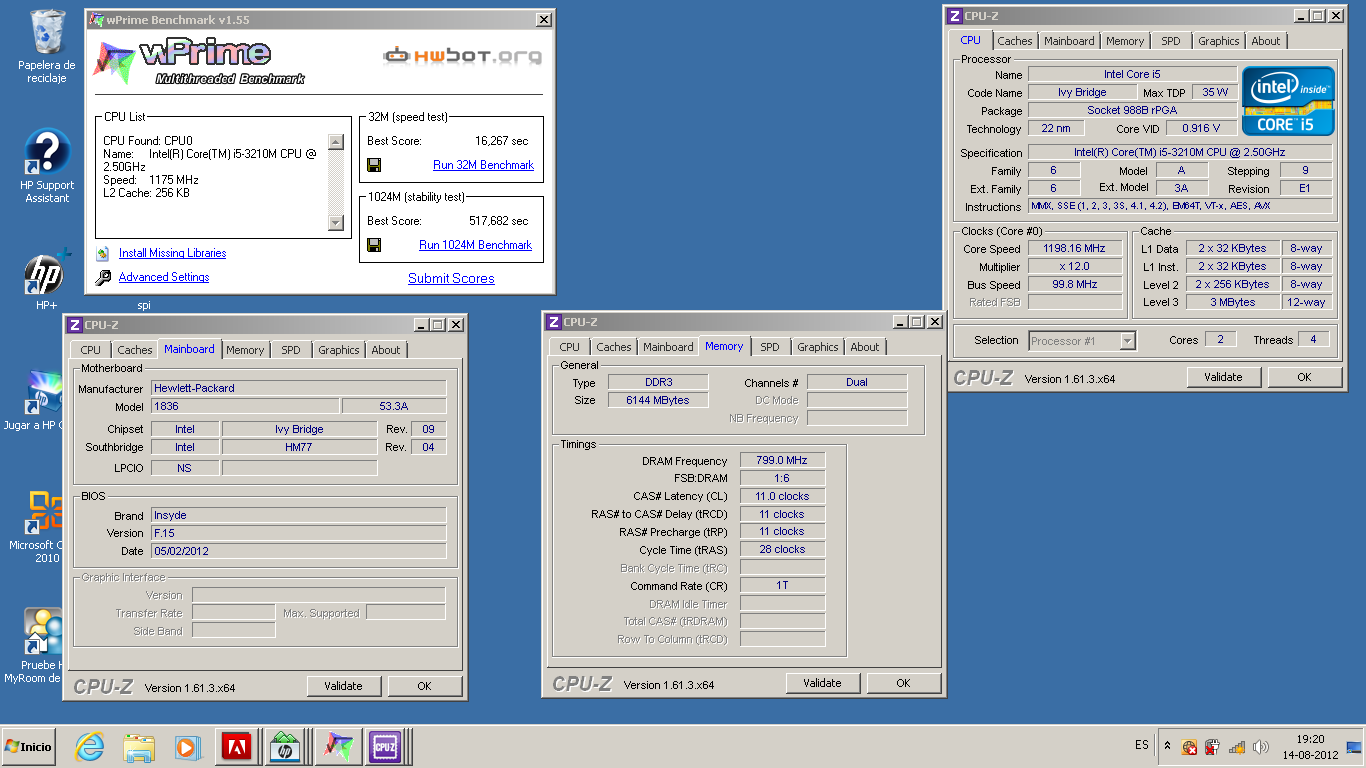Click the 16,267 sec best score
The image size is (1366, 768).
click(x=501, y=141)
